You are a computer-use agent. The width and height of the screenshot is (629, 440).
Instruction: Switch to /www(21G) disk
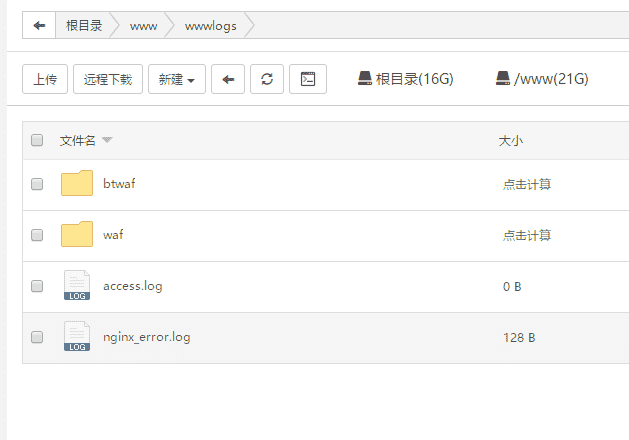click(541, 79)
